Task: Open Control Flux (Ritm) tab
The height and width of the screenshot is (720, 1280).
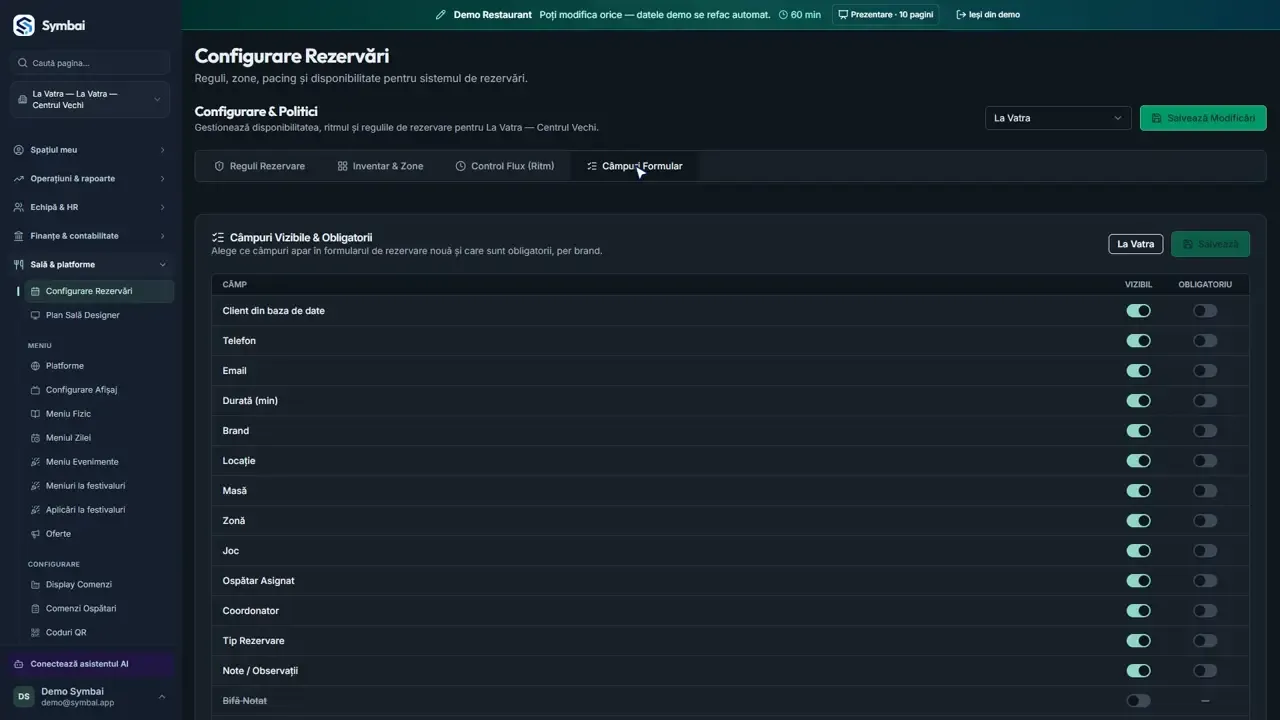Action: pos(505,166)
